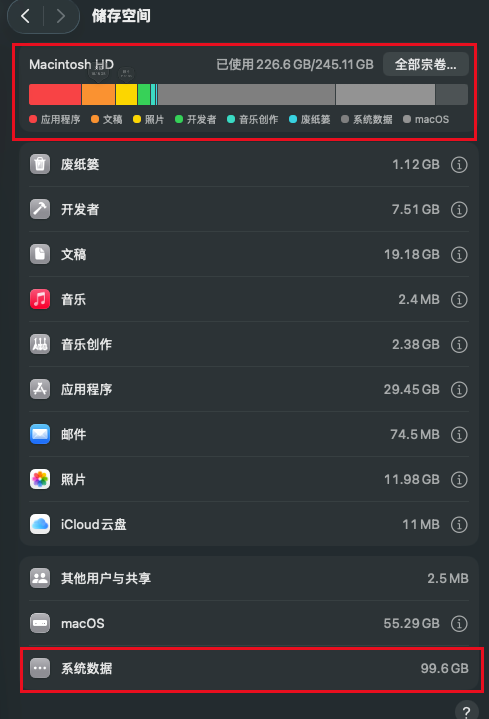Open info for 开发者 storage

pos(459,210)
